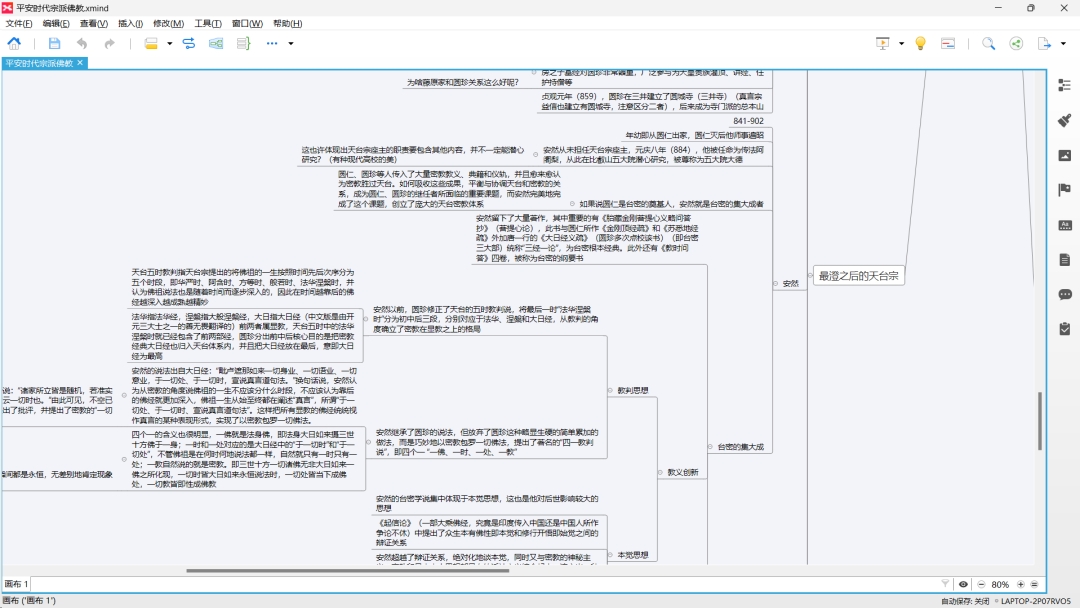The image size is (1080, 608).
Task: Open the Outline panel in right sidebar
Action: point(1064,85)
